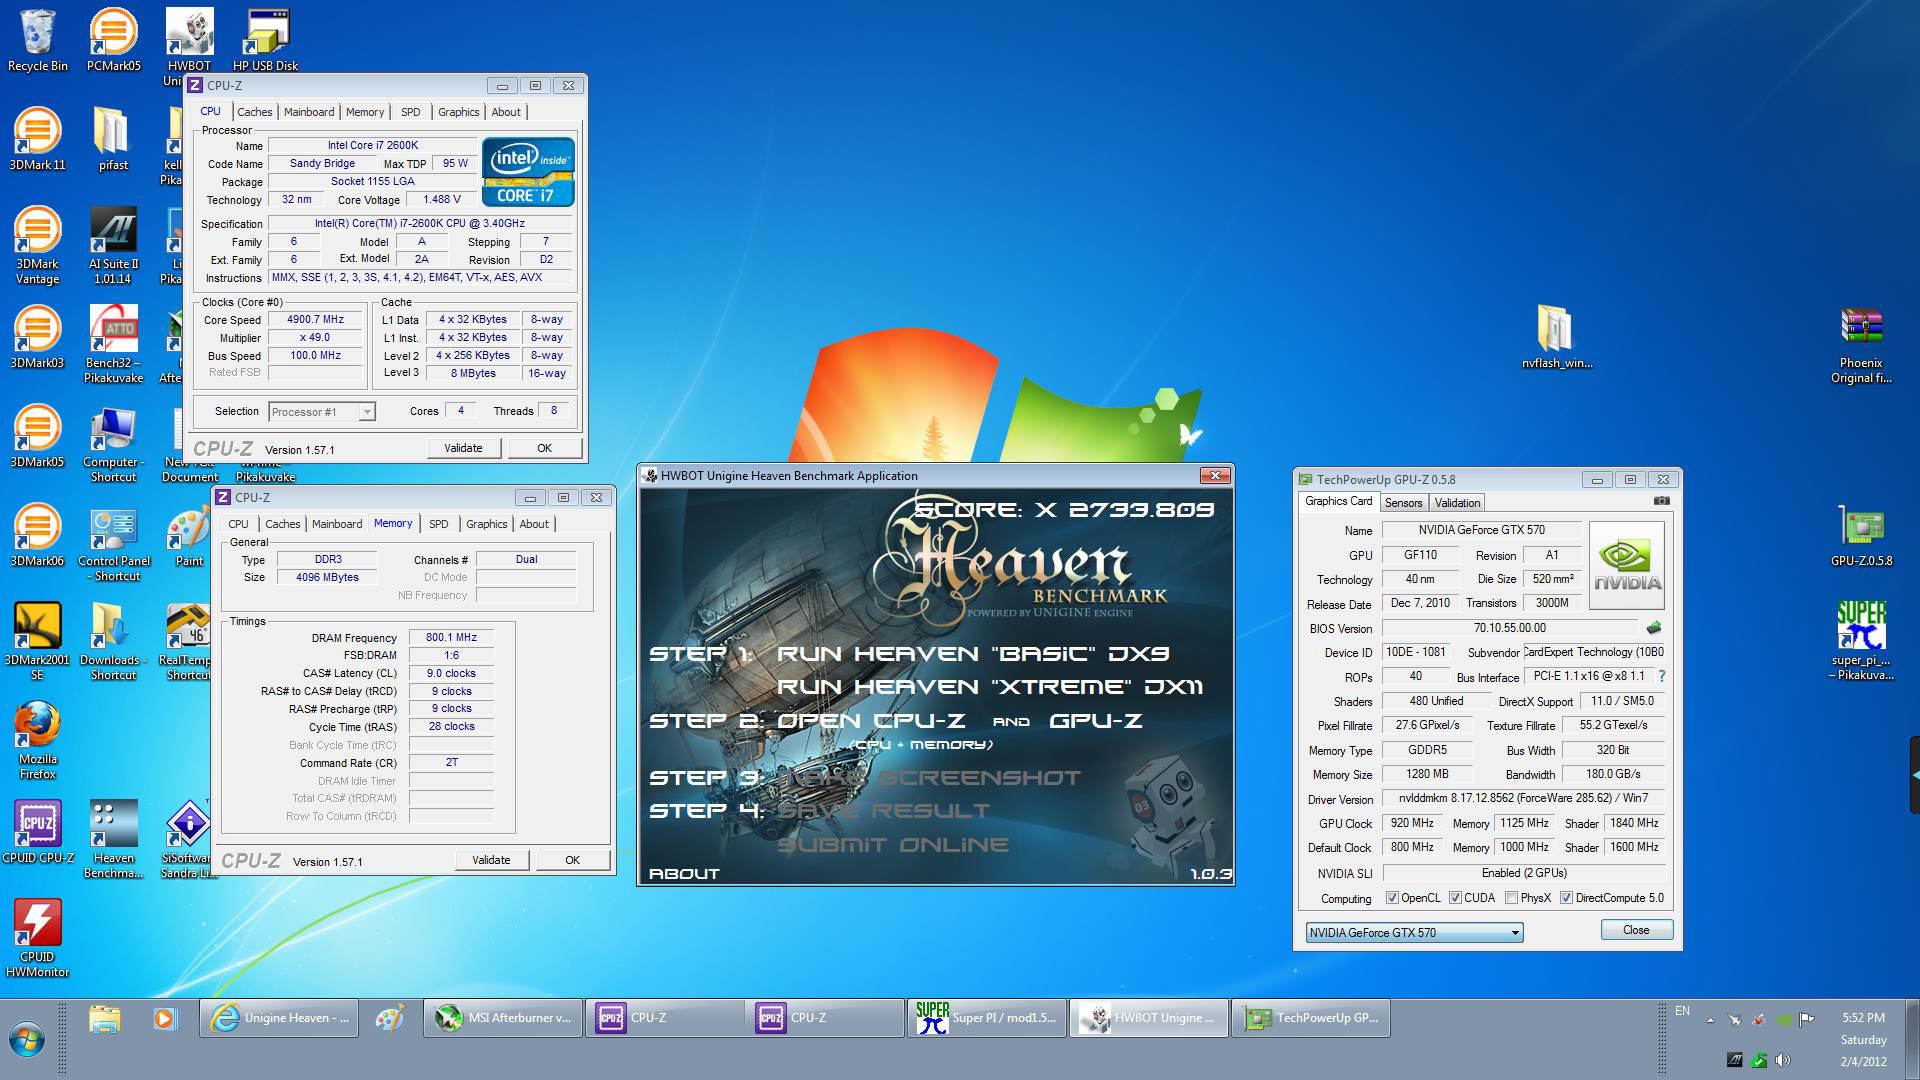This screenshot has height=1080, width=1920.
Task: Toggle DirectCompute 5.0 checkbox
Action: [x=1566, y=898]
